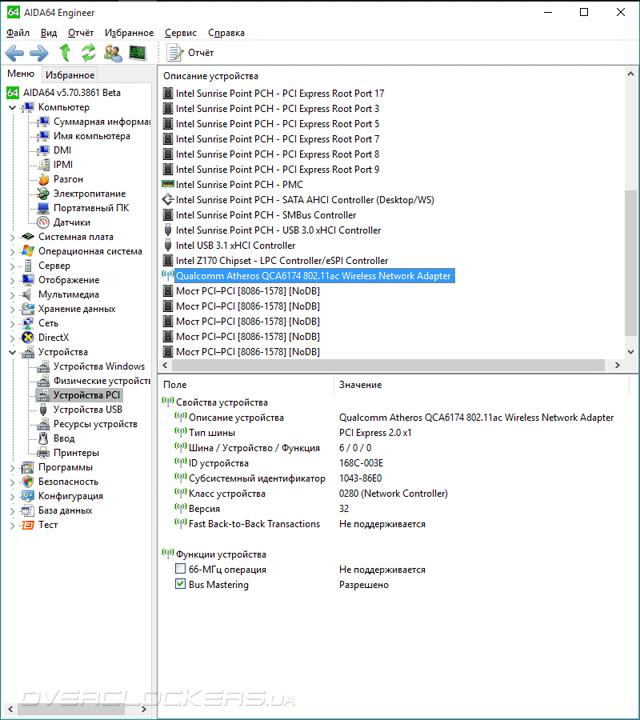Click the Qualcomm Atheros wireless antenna icon

pyautogui.click(x=168, y=275)
